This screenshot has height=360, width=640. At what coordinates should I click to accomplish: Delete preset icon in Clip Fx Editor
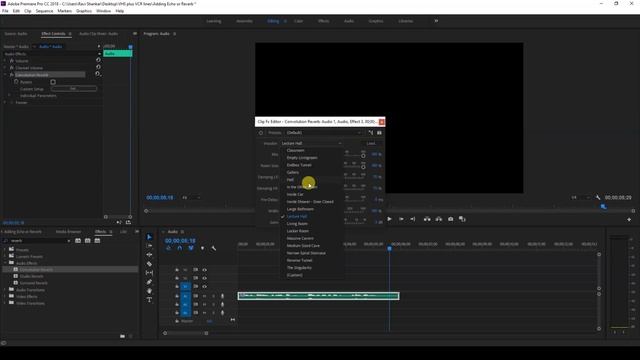point(379,133)
